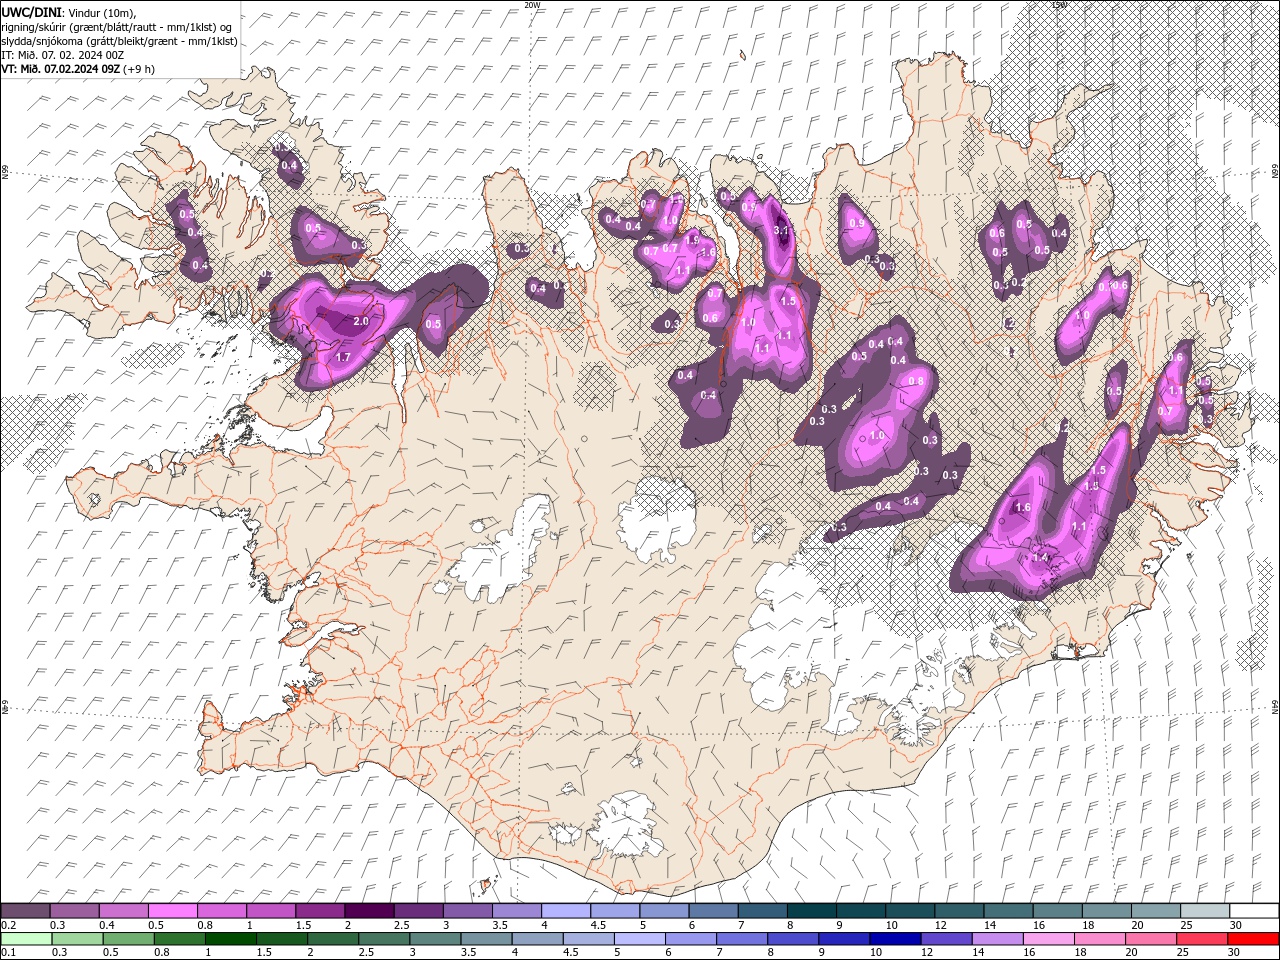This screenshot has width=1280, height=960.
Task: Pick the darkest purple 2 swatch in snow scale
Action: click(x=368, y=911)
